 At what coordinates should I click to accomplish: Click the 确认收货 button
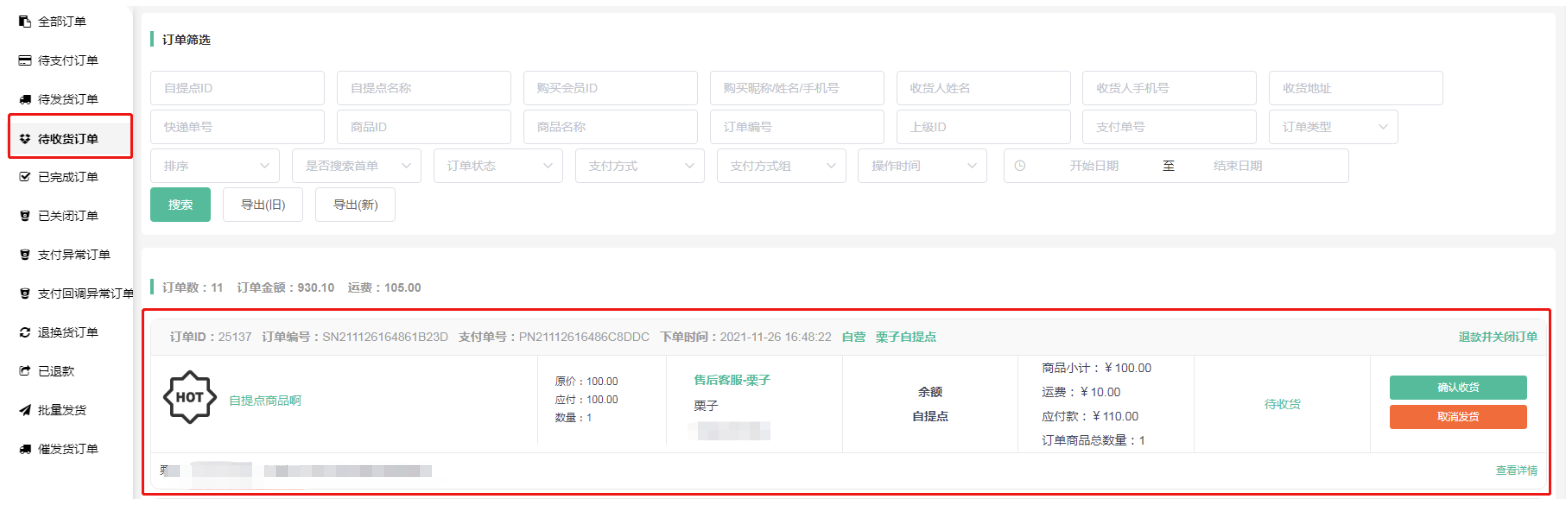pos(1457,388)
